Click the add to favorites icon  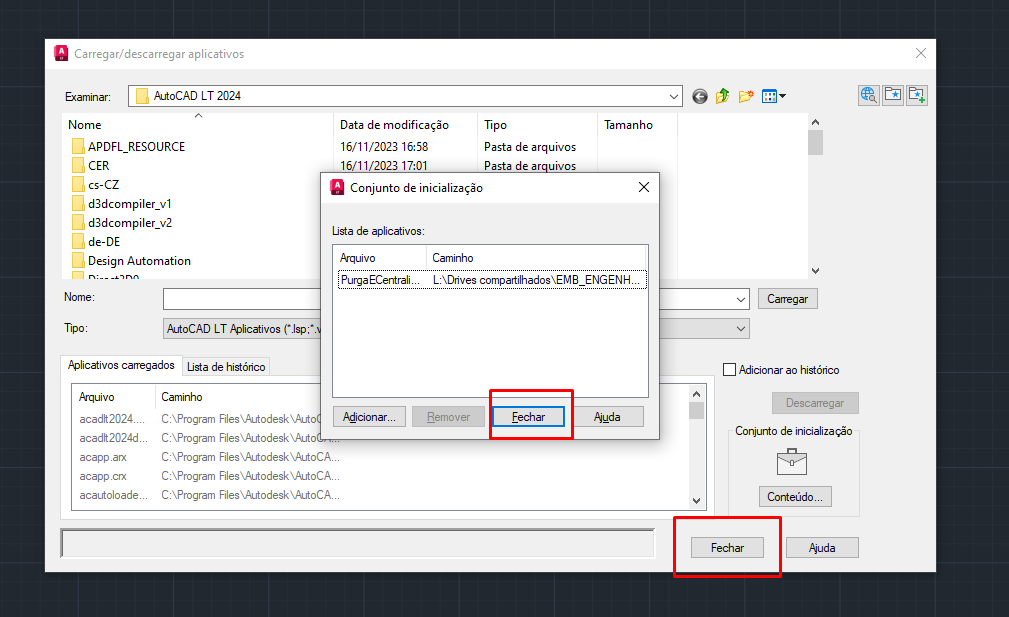(x=917, y=95)
